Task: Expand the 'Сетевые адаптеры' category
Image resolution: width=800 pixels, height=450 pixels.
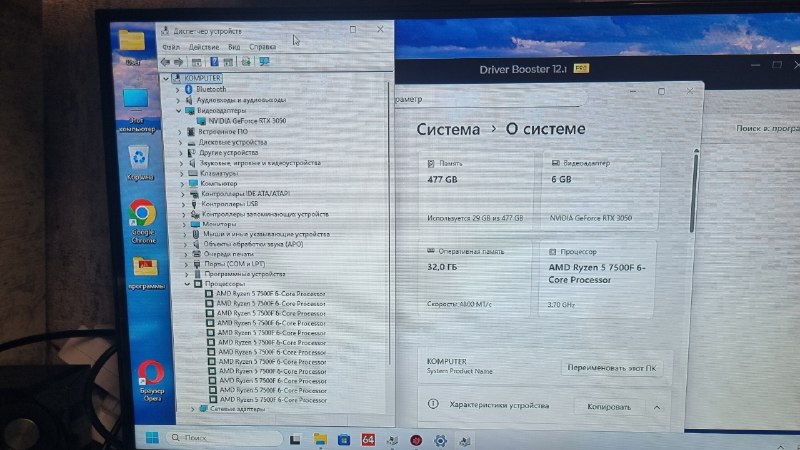Action: click(192, 408)
